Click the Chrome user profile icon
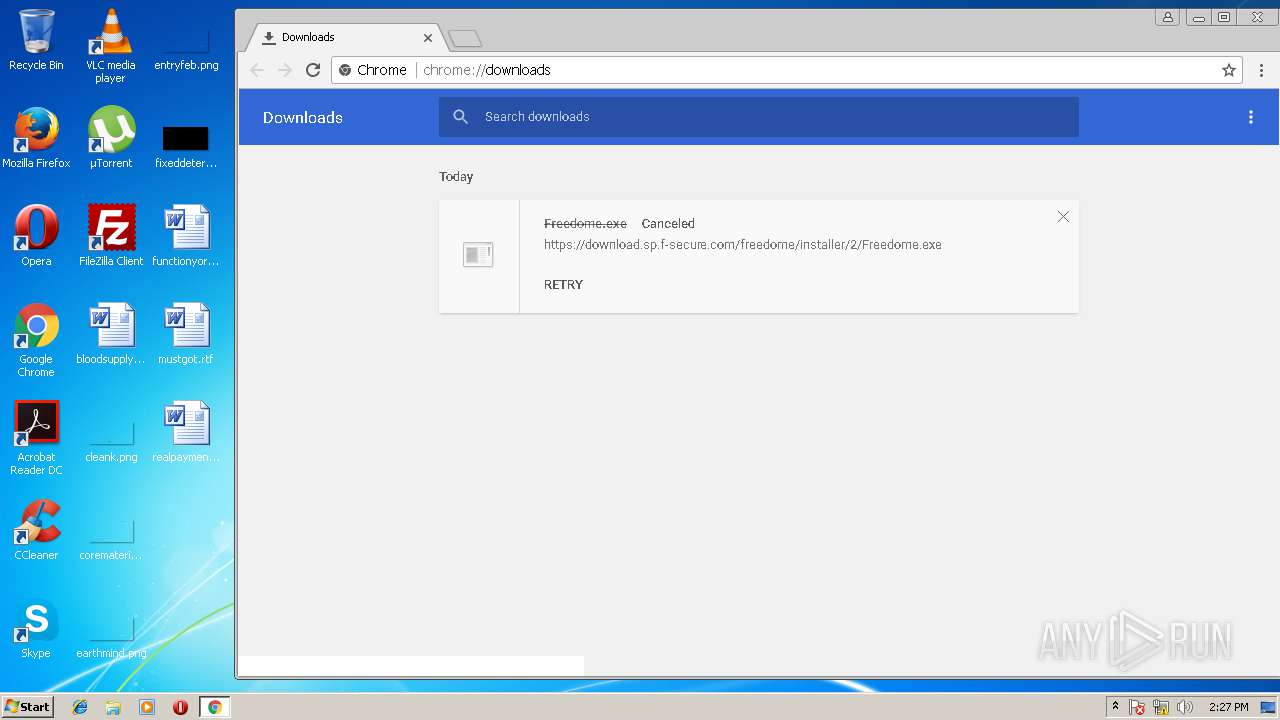The height and width of the screenshot is (720, 1280). (x=1167, y=17)
